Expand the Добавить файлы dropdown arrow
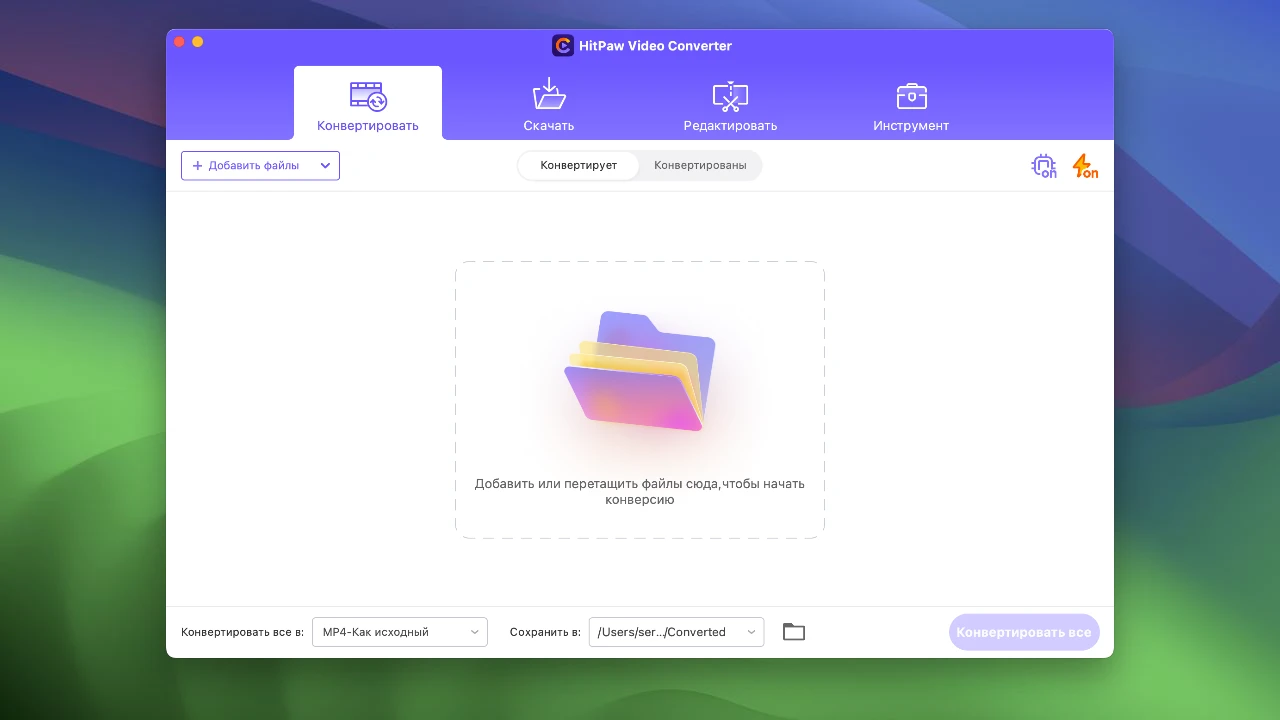Image resolution: width=1280 pixels, height=720 pixels. [x=325, y=166]
